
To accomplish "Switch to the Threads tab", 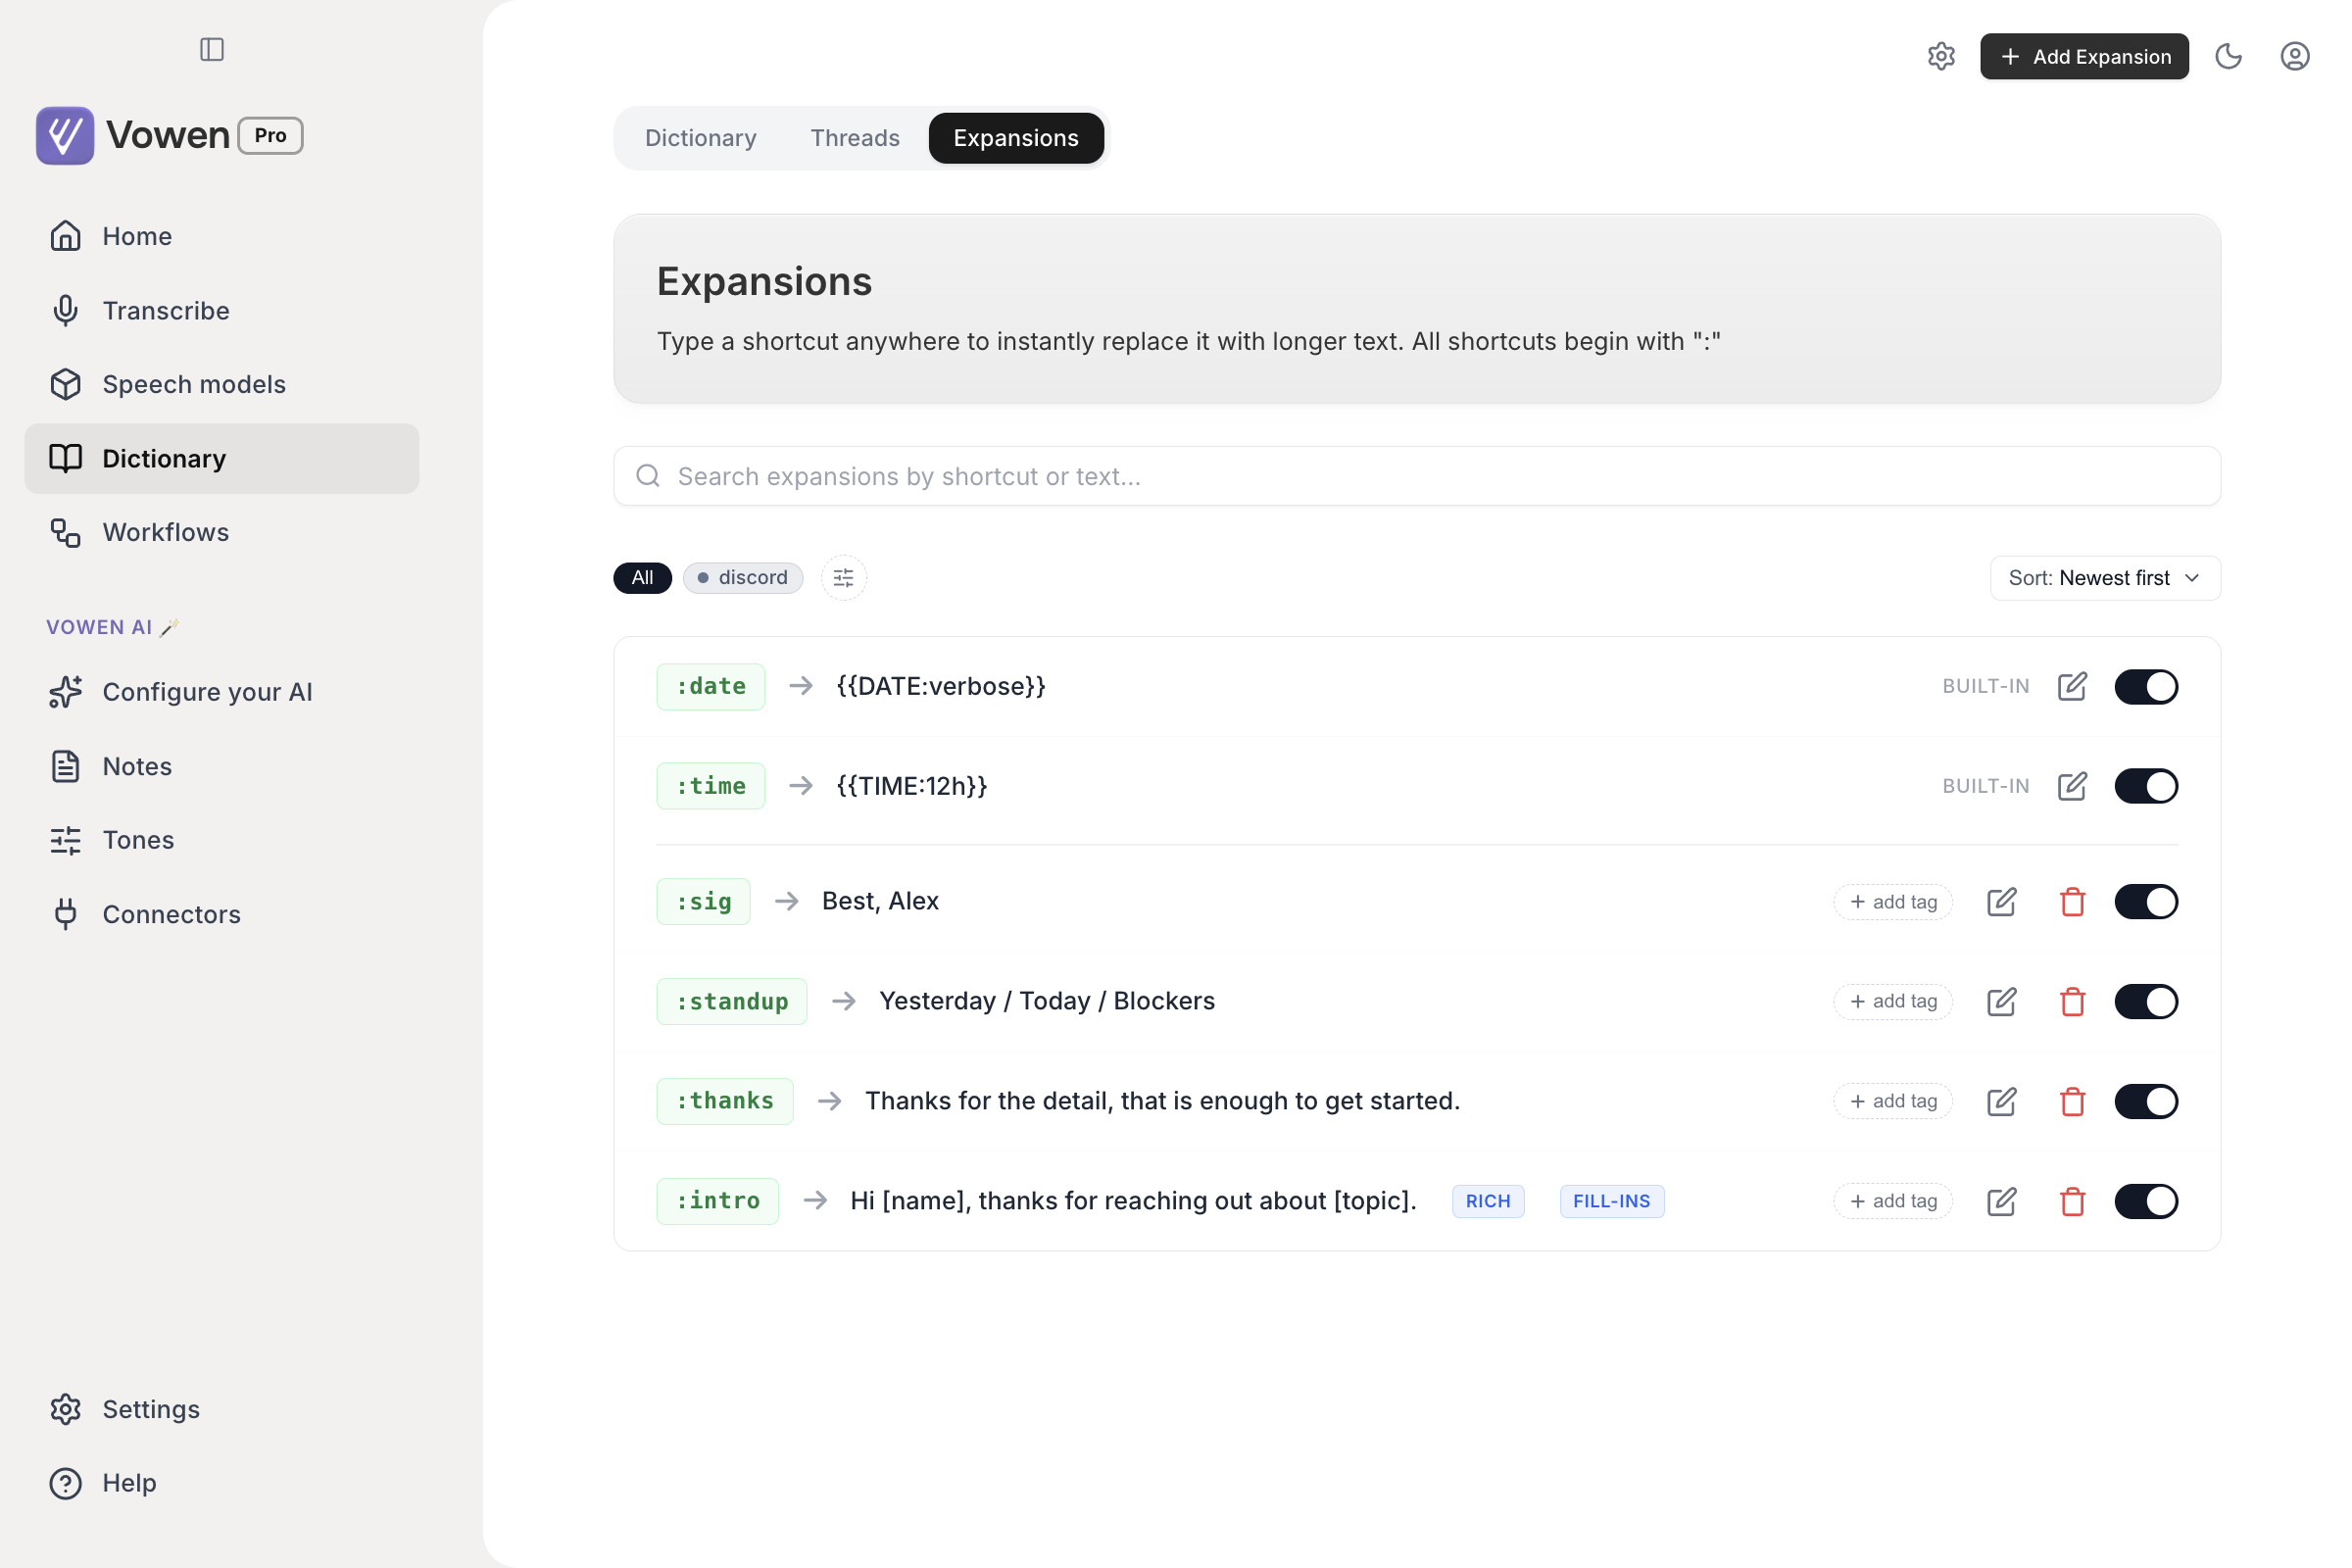I will (x=855, y=138).
